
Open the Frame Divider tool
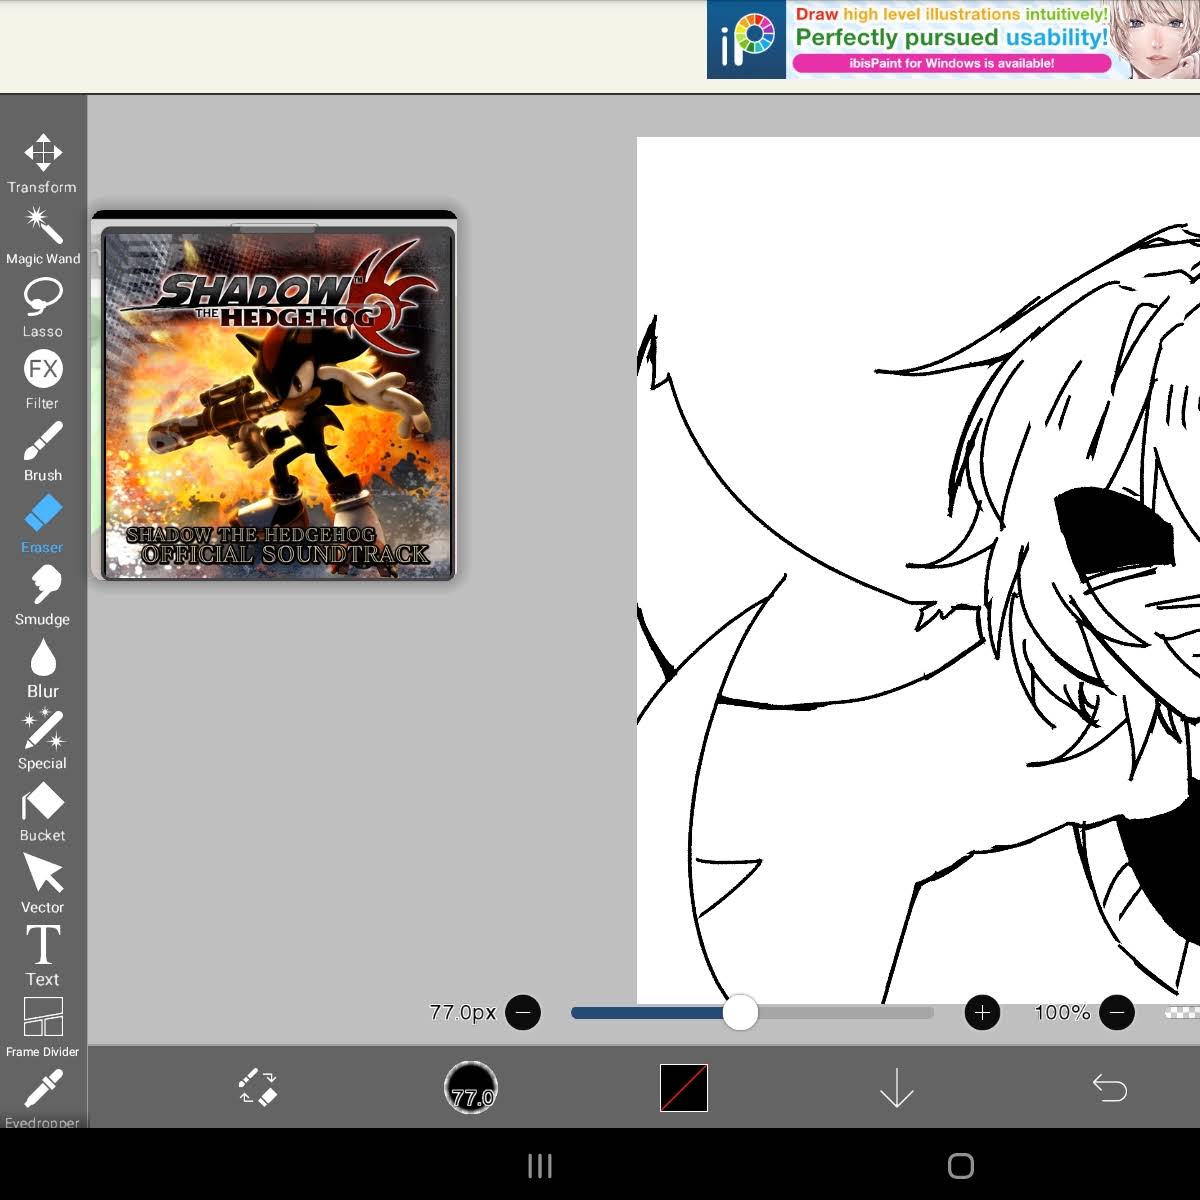(43, 1027)
